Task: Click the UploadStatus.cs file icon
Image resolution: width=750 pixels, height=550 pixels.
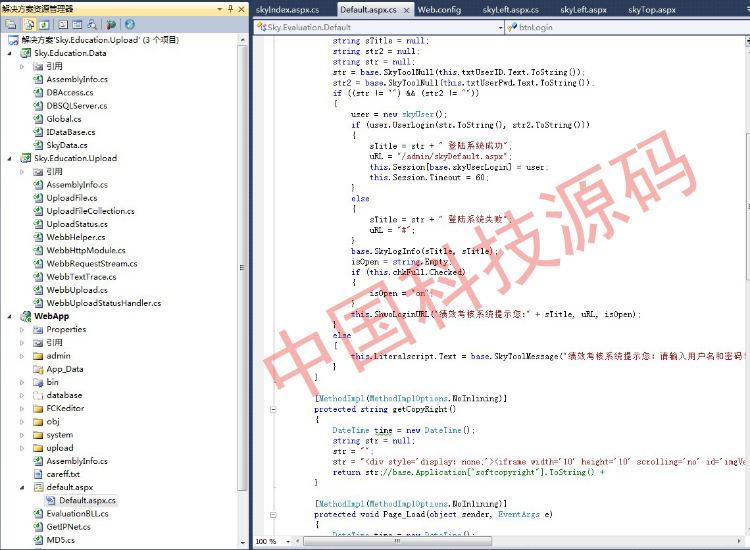Action: point(38,224)
